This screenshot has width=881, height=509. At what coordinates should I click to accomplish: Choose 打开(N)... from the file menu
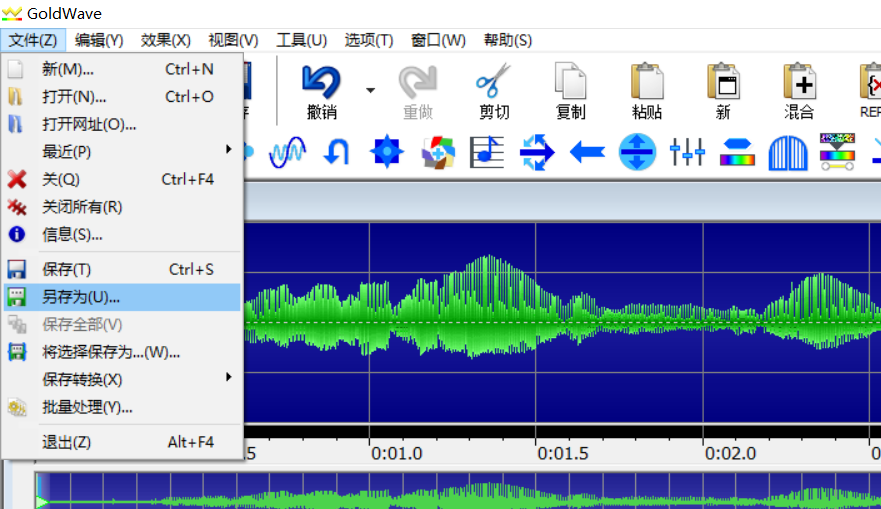click(x=122, y=97)
